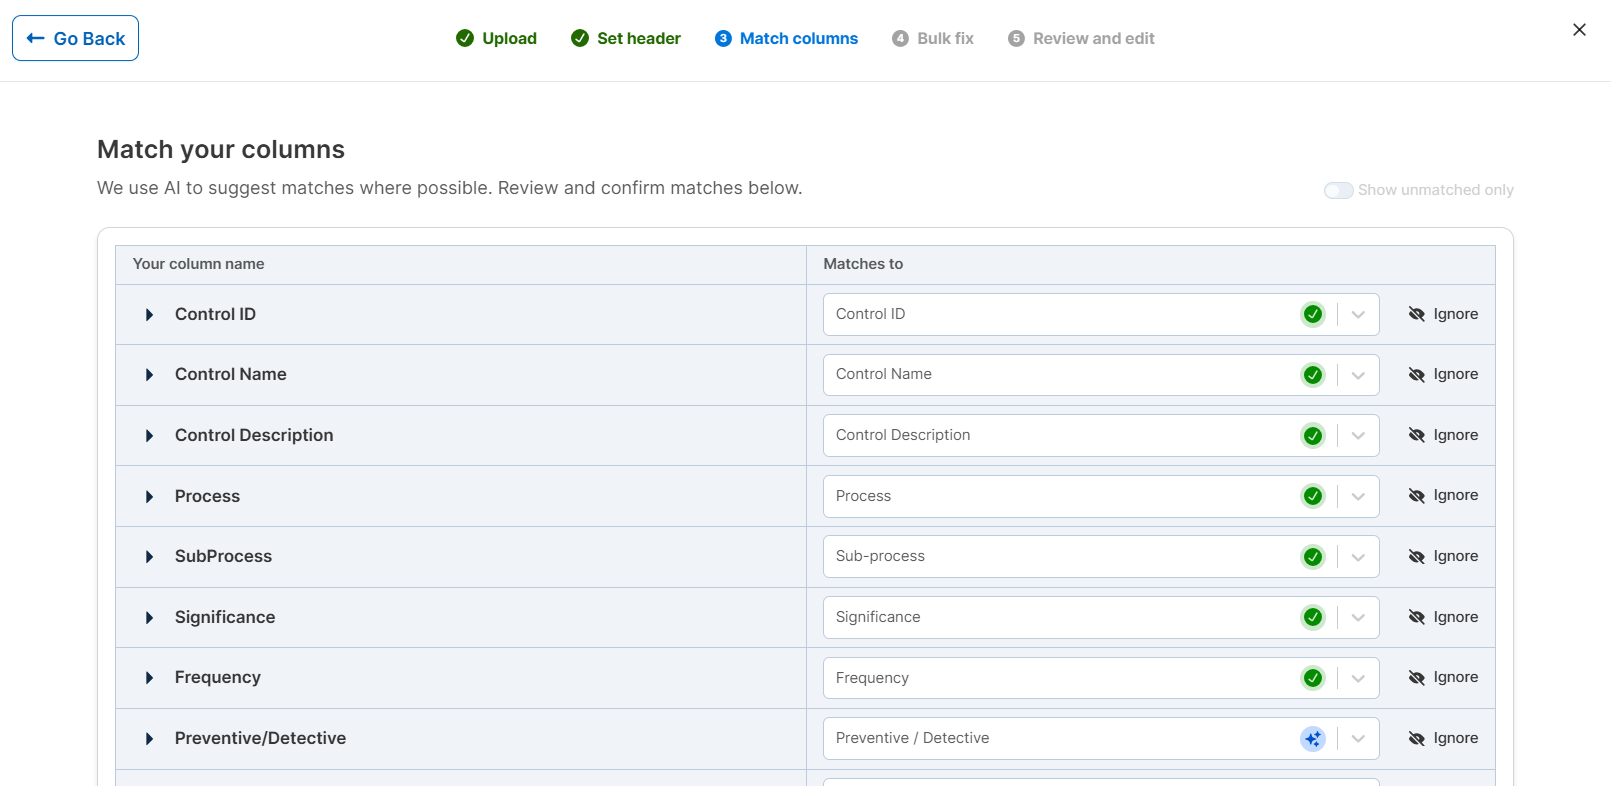
Task: Go to the Set header step
Action: [x=625, y=38]
